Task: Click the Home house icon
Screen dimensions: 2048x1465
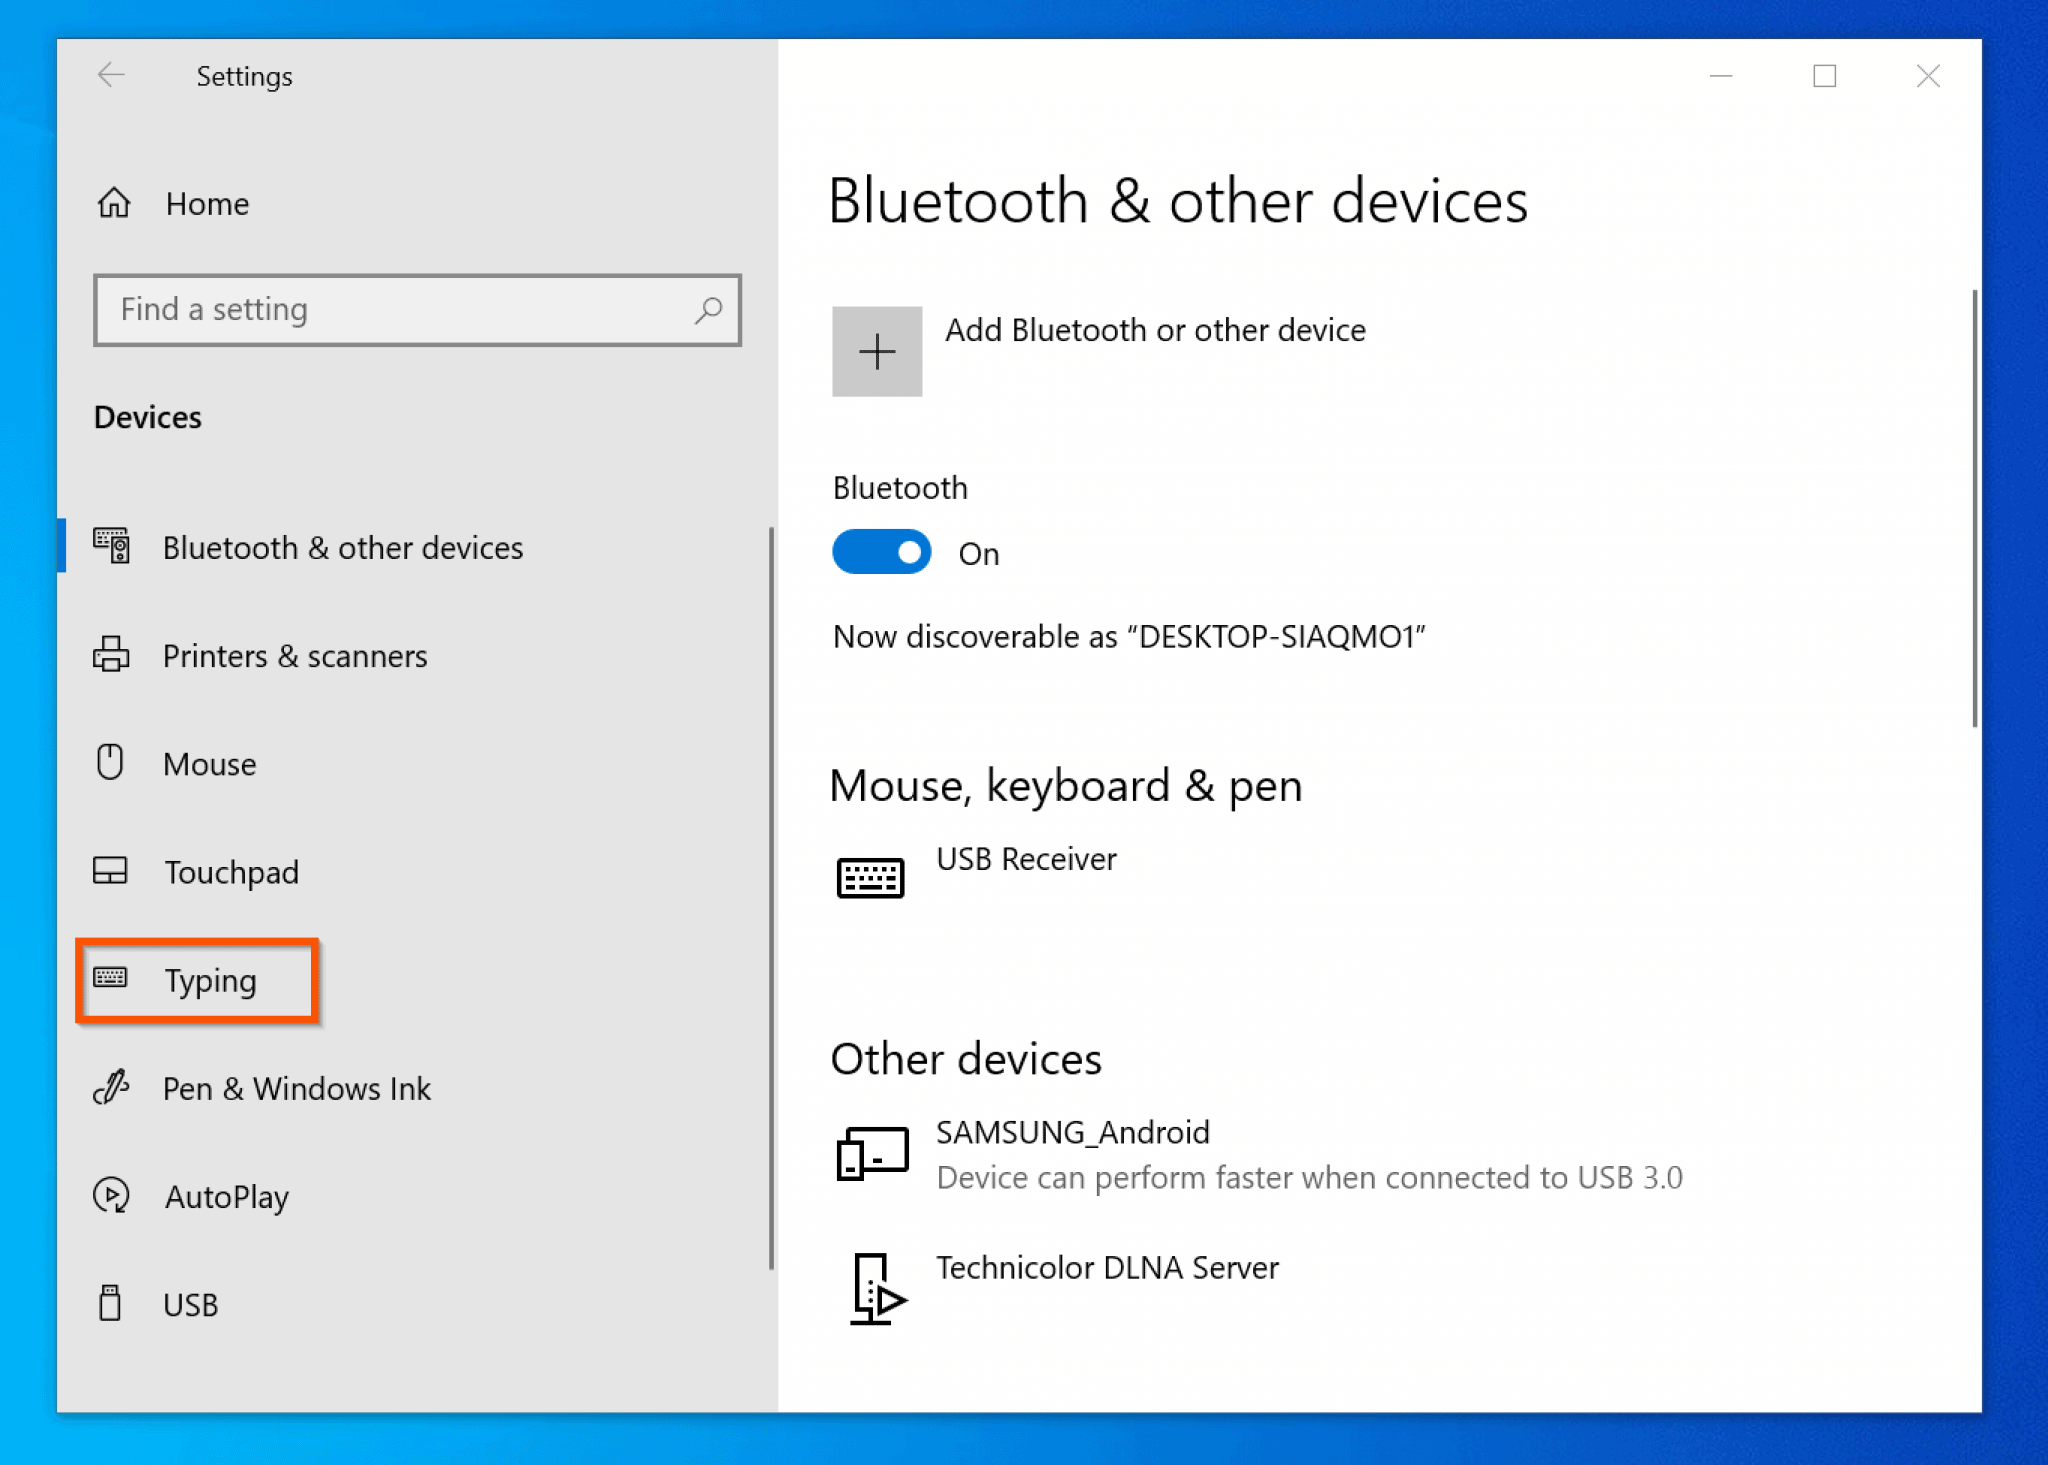Action: 114,202
